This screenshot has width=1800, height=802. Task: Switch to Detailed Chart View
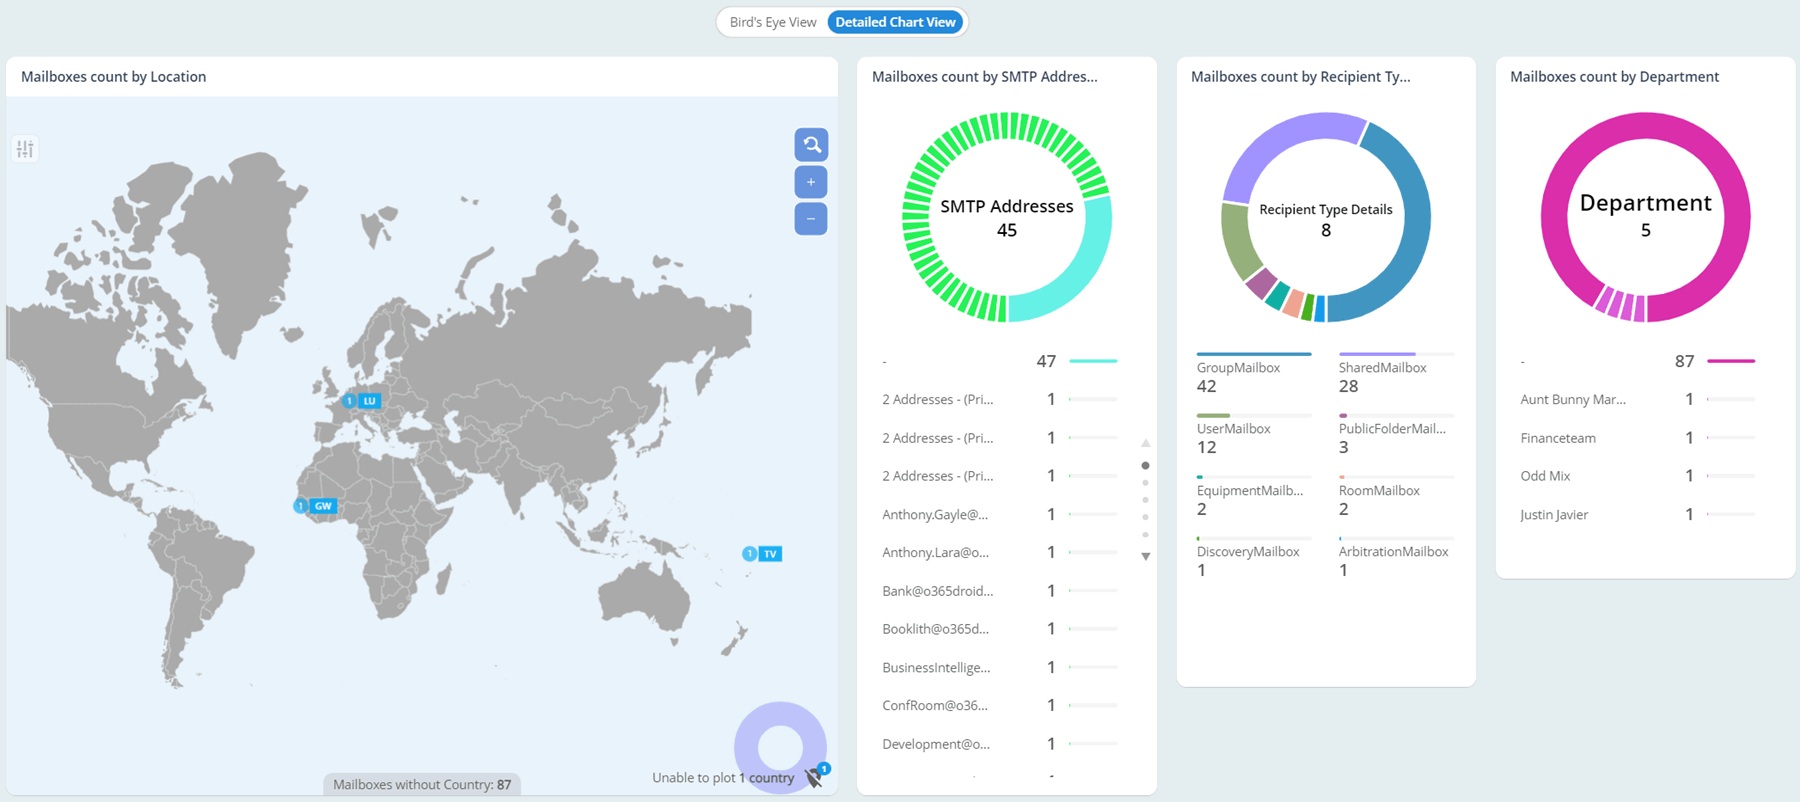[896, 22]
